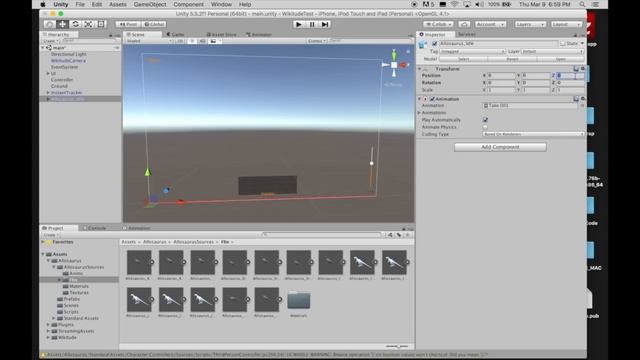
Task: Expand the Favorites tree in Project
Action: pyautogui.click(x=43, y=242)
